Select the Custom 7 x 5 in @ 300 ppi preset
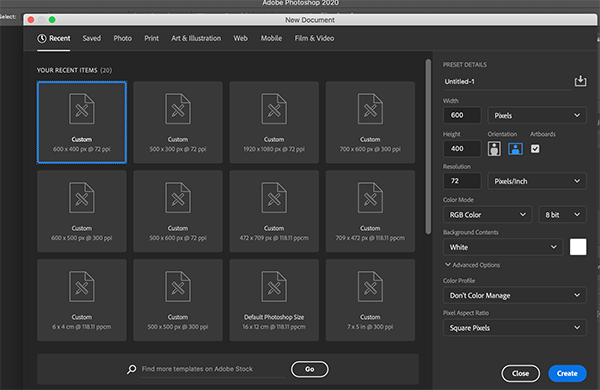The height and width of the screenshot is (390, 600). (370, 300)
